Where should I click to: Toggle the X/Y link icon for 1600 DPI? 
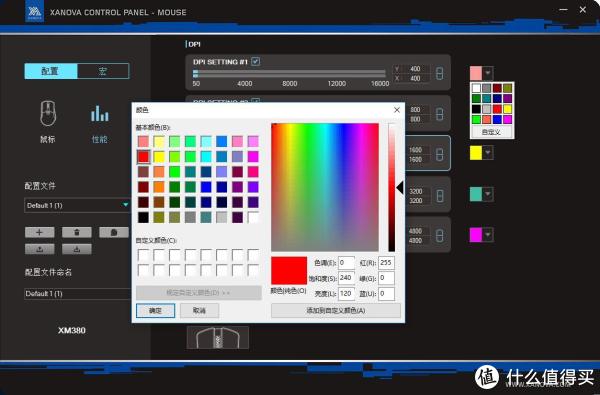click(440, 155)
